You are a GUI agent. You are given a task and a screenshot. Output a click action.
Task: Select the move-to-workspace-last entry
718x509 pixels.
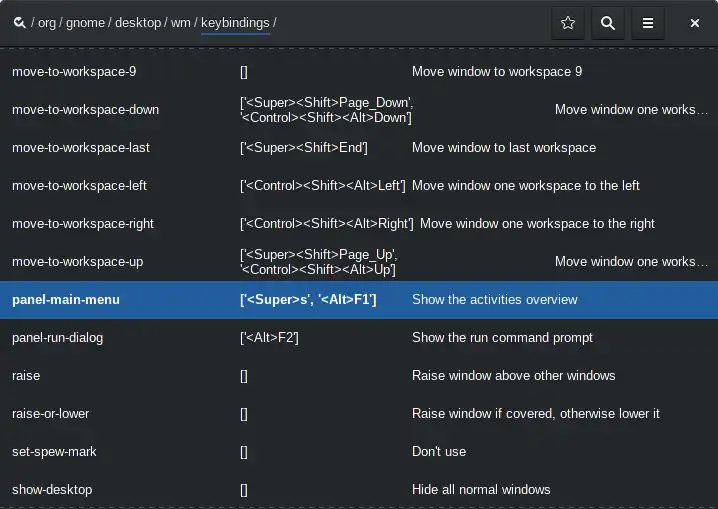pos(359,148)
